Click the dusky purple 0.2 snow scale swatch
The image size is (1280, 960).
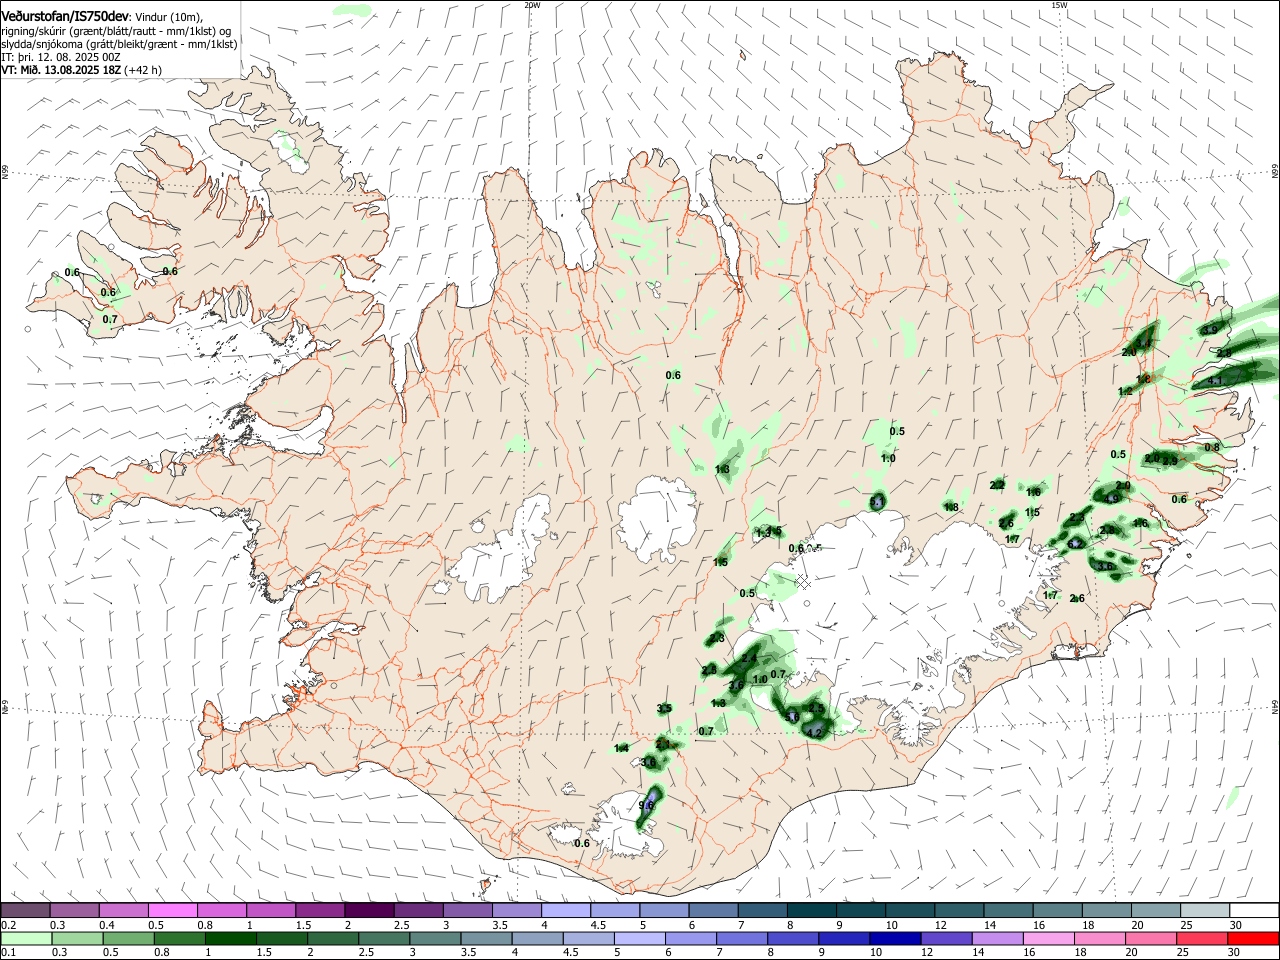click(x=25, y=910)
